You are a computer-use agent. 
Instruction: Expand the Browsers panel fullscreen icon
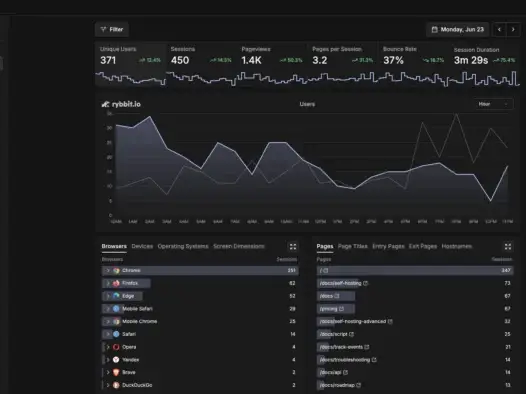(293, 247)
